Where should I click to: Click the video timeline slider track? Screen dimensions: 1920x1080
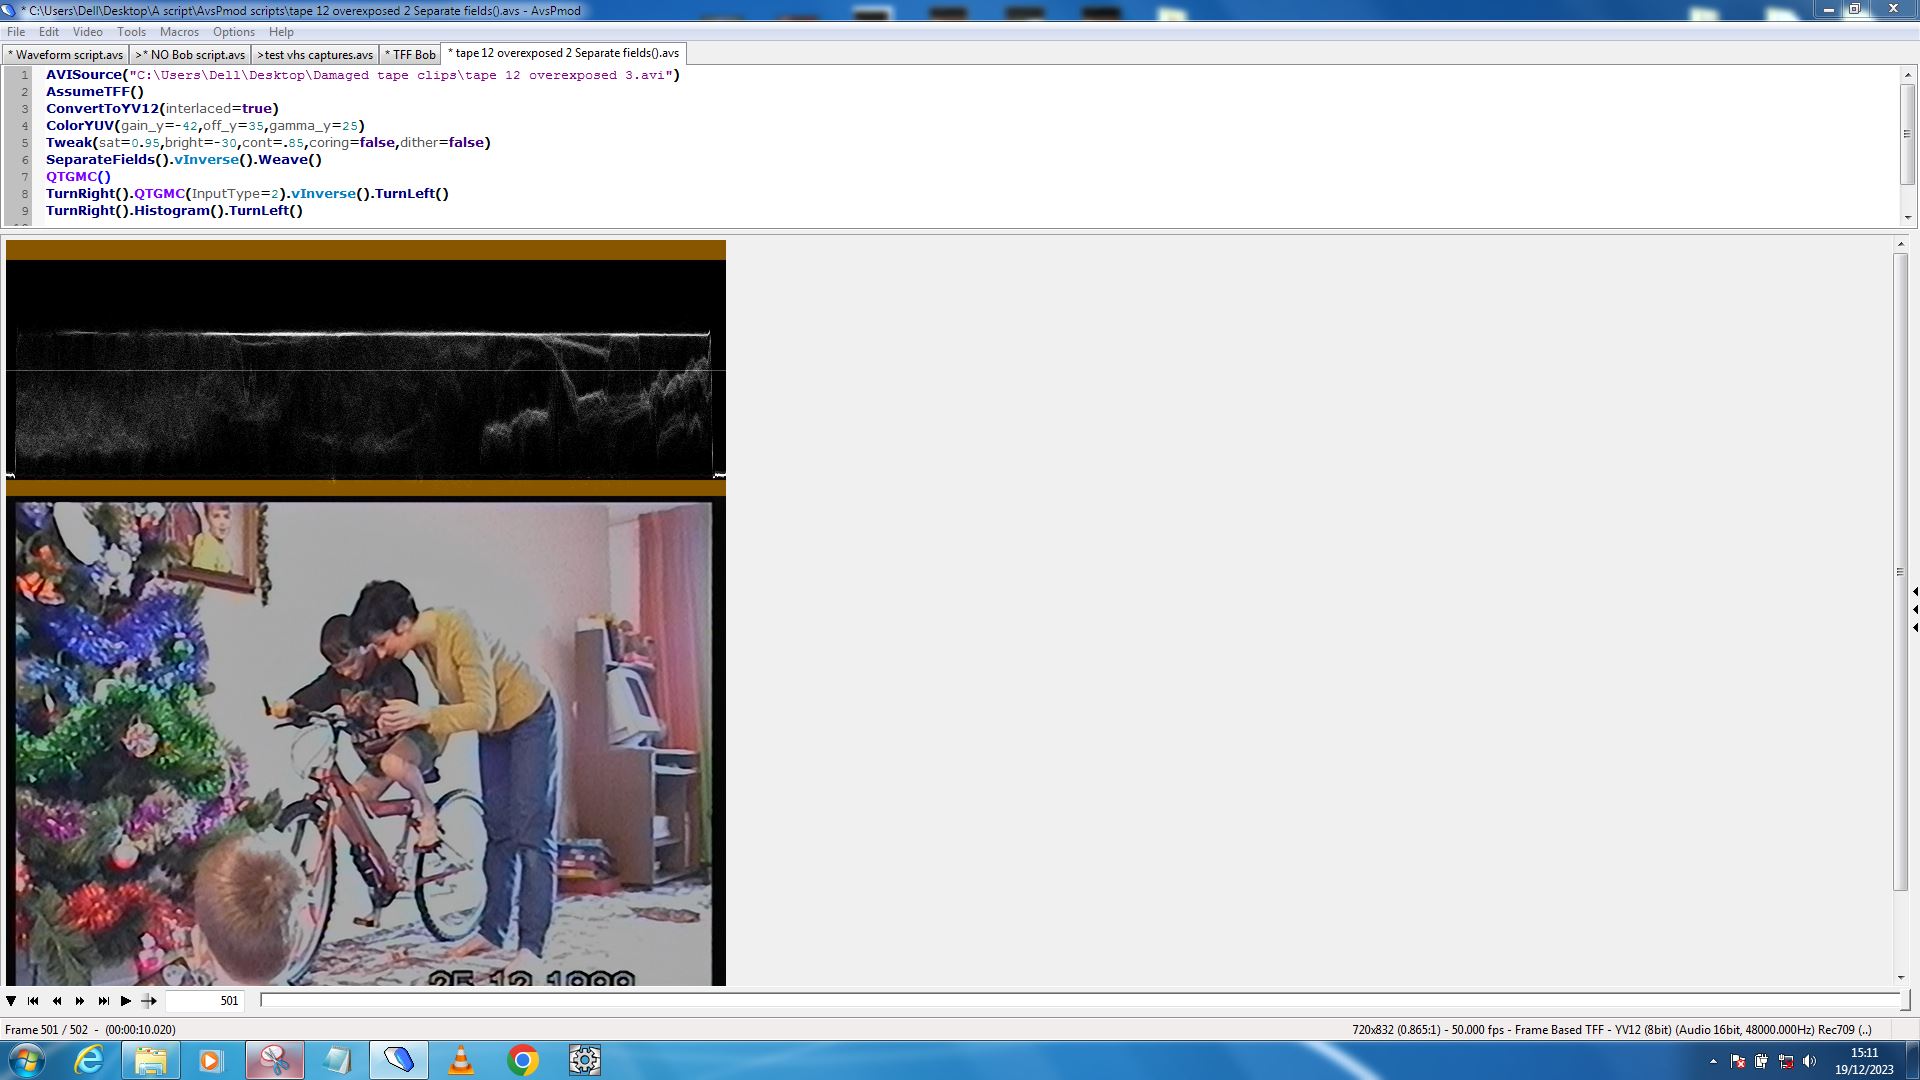1080,1000
